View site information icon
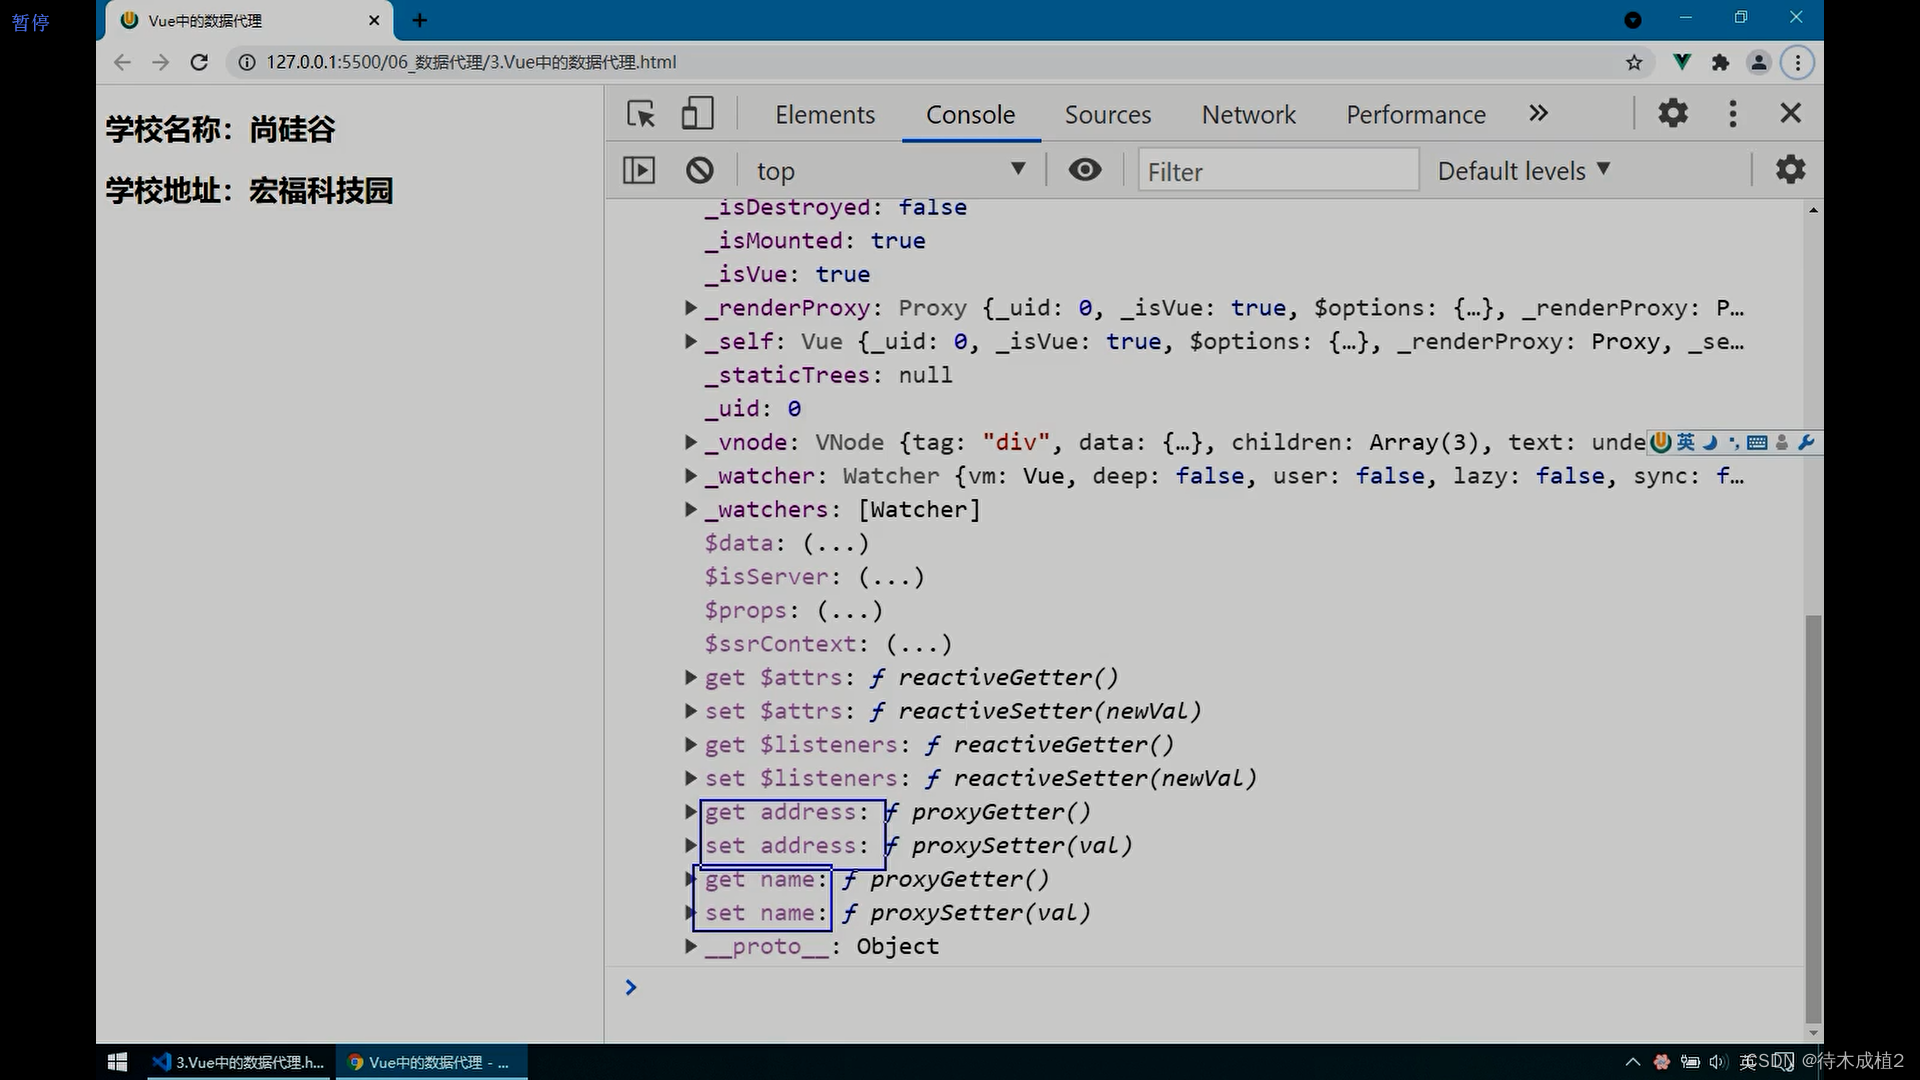The height and width of the screenshot is (1080, 1920). click(246, 62)
